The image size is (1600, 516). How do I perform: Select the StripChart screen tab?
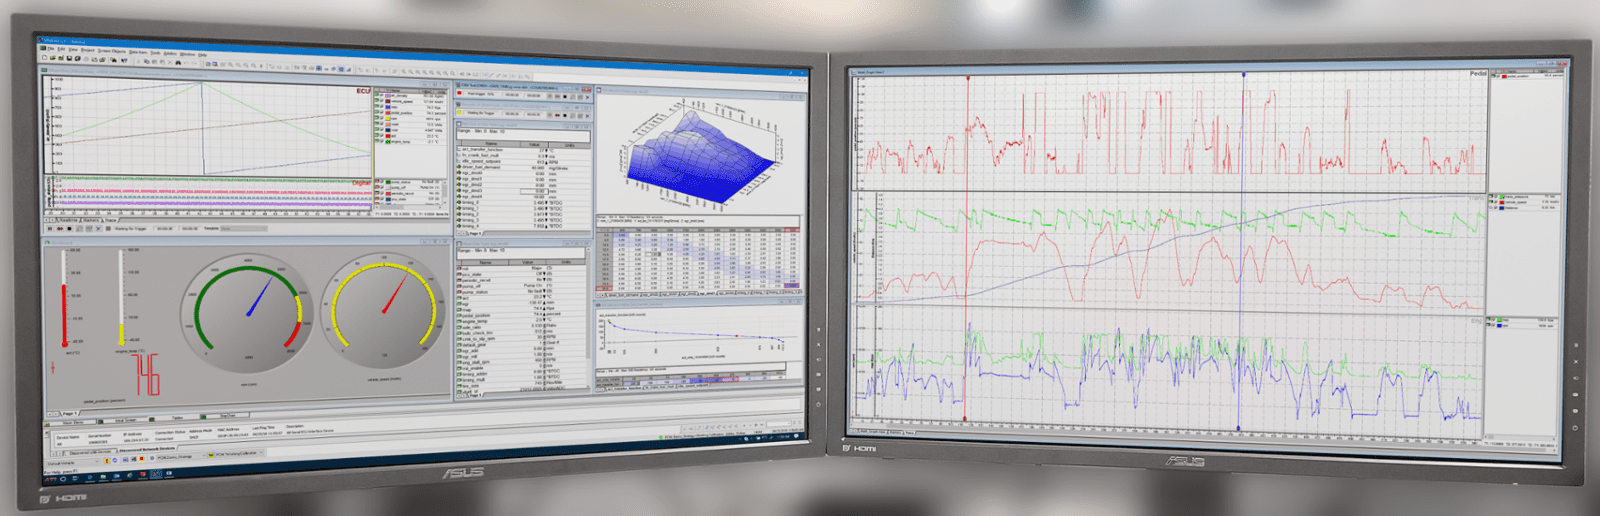pyautogui.click(x=227, y=416)
